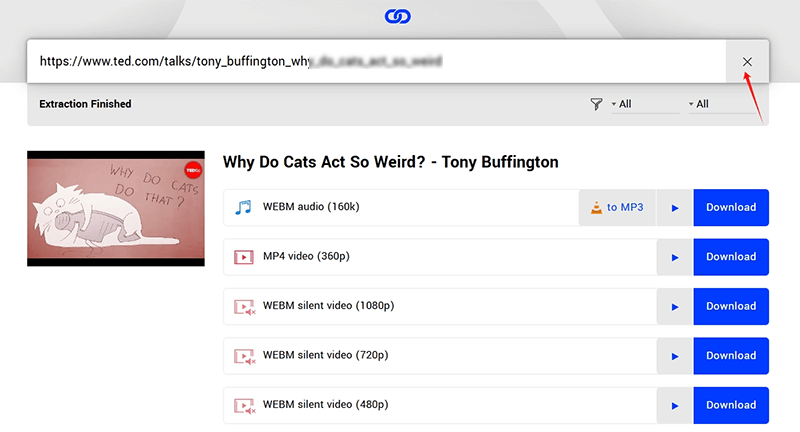Download MP4 video (360p)
This screenshot has height=432, width=800.
(x=731, y=257)
